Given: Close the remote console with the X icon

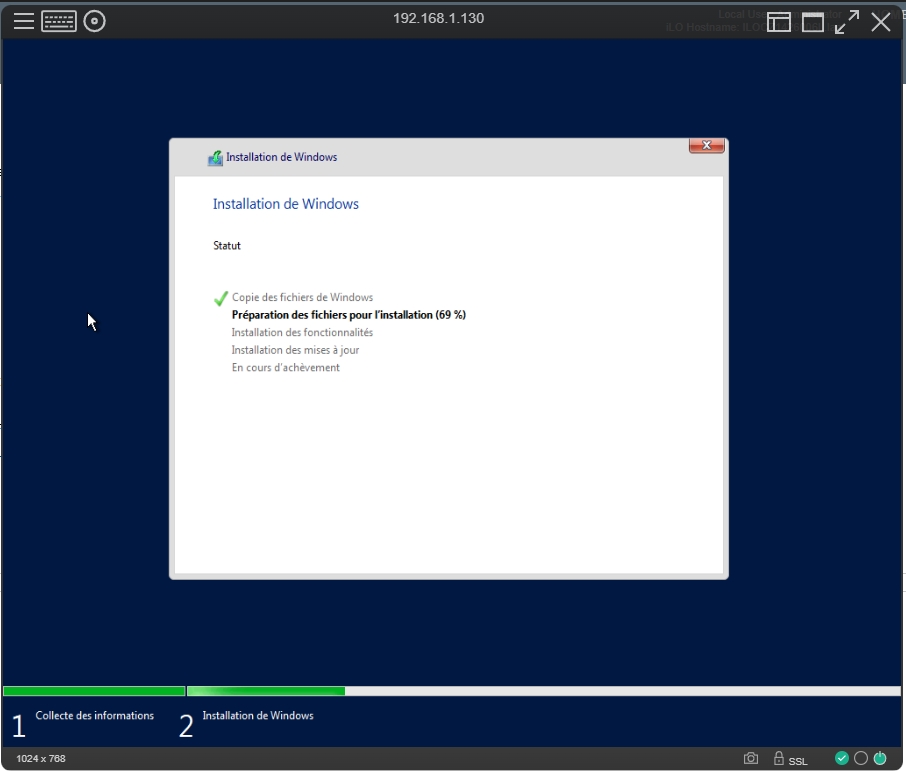Looking at the screenshot, I should pos(881,22).
